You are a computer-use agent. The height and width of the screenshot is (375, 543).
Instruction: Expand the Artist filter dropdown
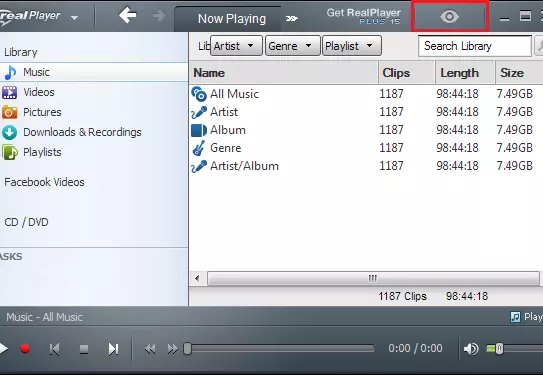click(237, 46)
